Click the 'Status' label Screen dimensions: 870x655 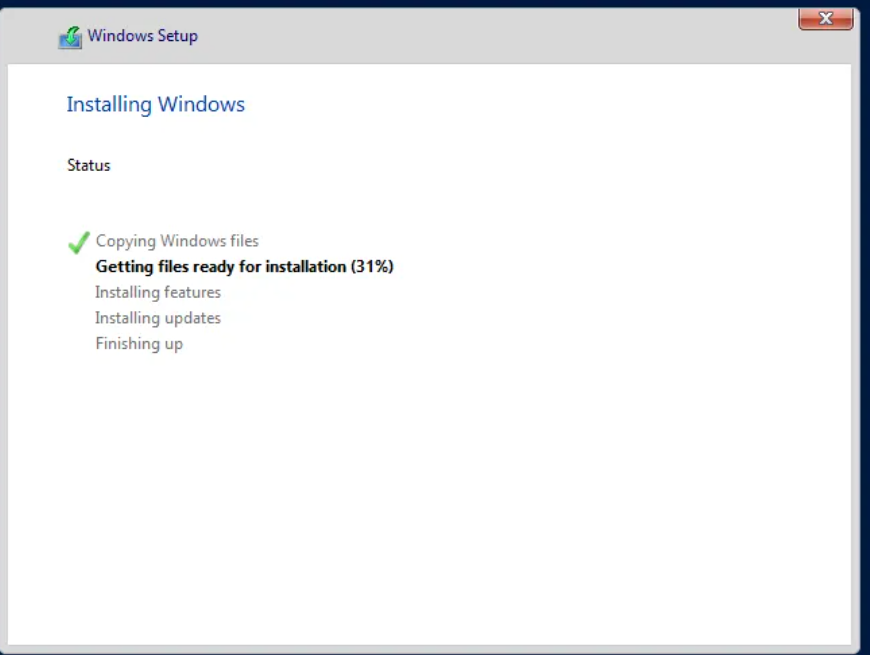coord(89,165)
